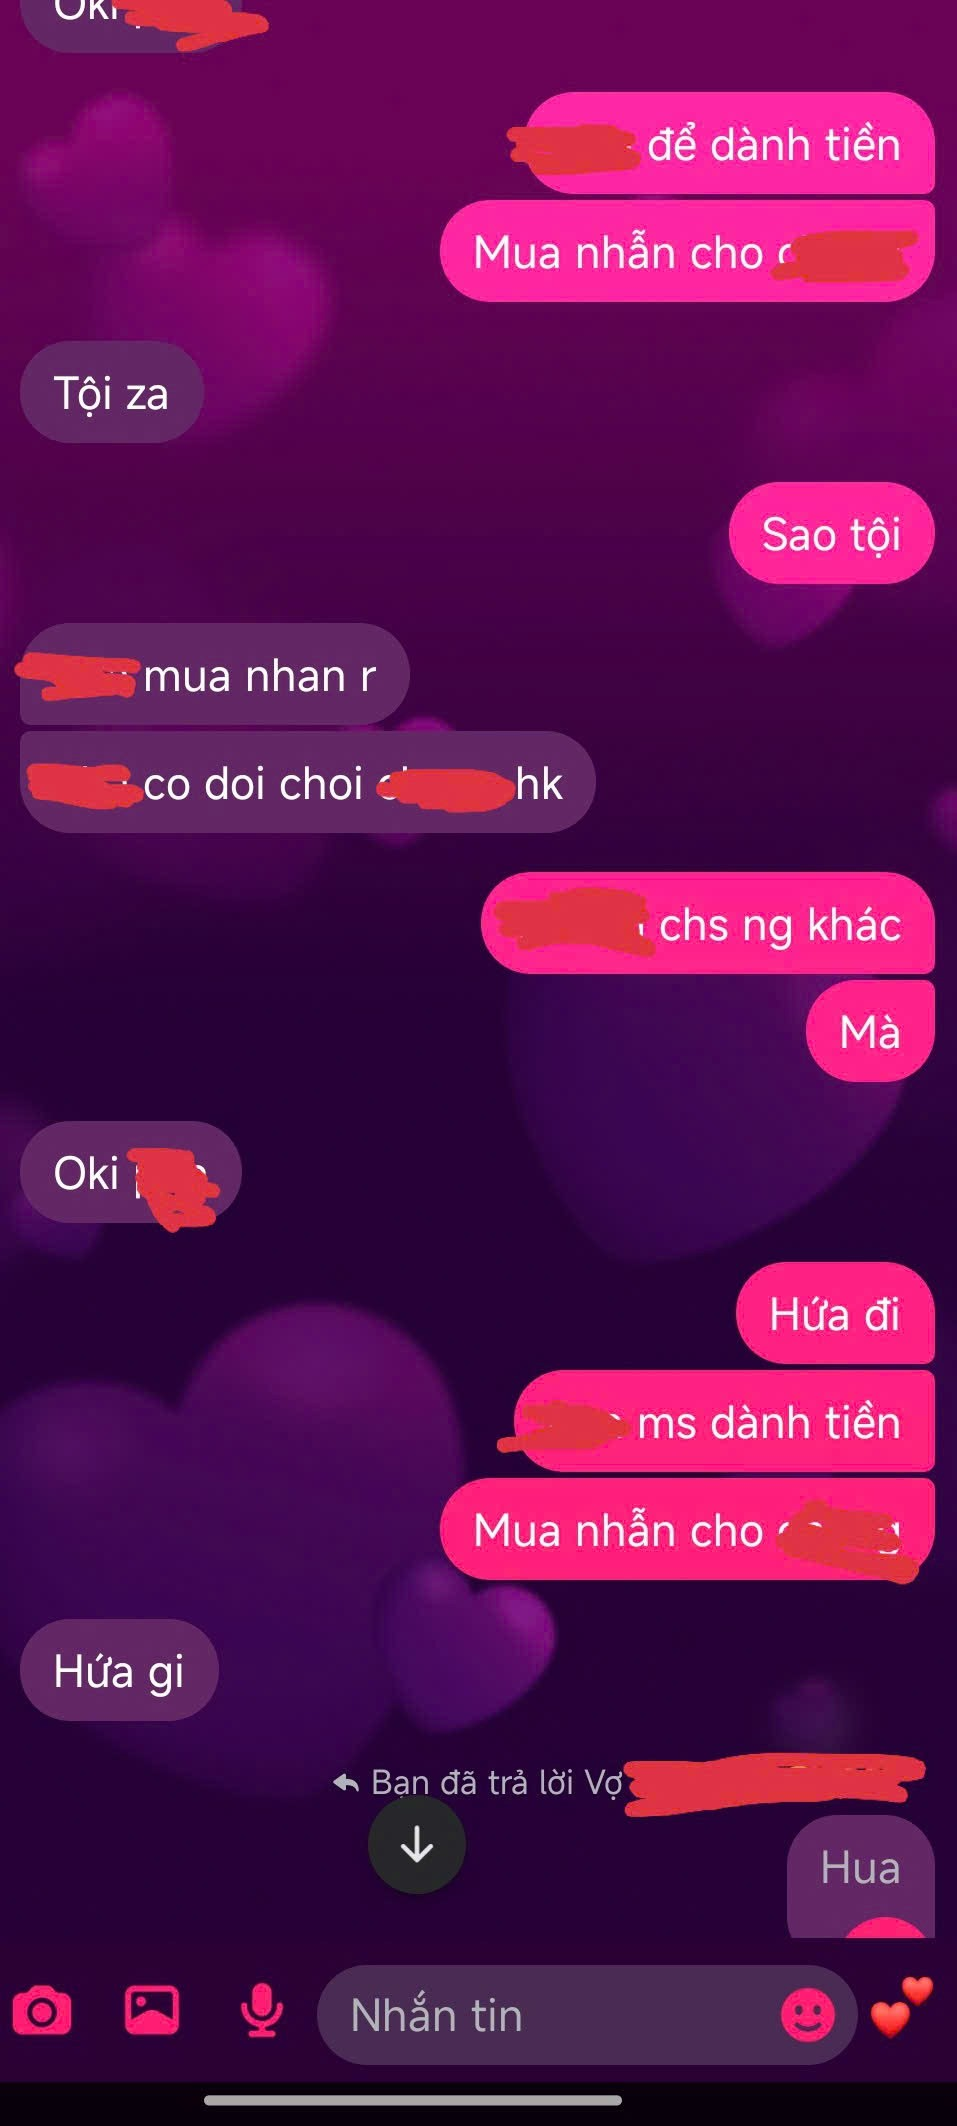Tap the 'mua nhan r' message
Image resolution: width=957 pixels, height=2126 pixels.
point(215,675)
